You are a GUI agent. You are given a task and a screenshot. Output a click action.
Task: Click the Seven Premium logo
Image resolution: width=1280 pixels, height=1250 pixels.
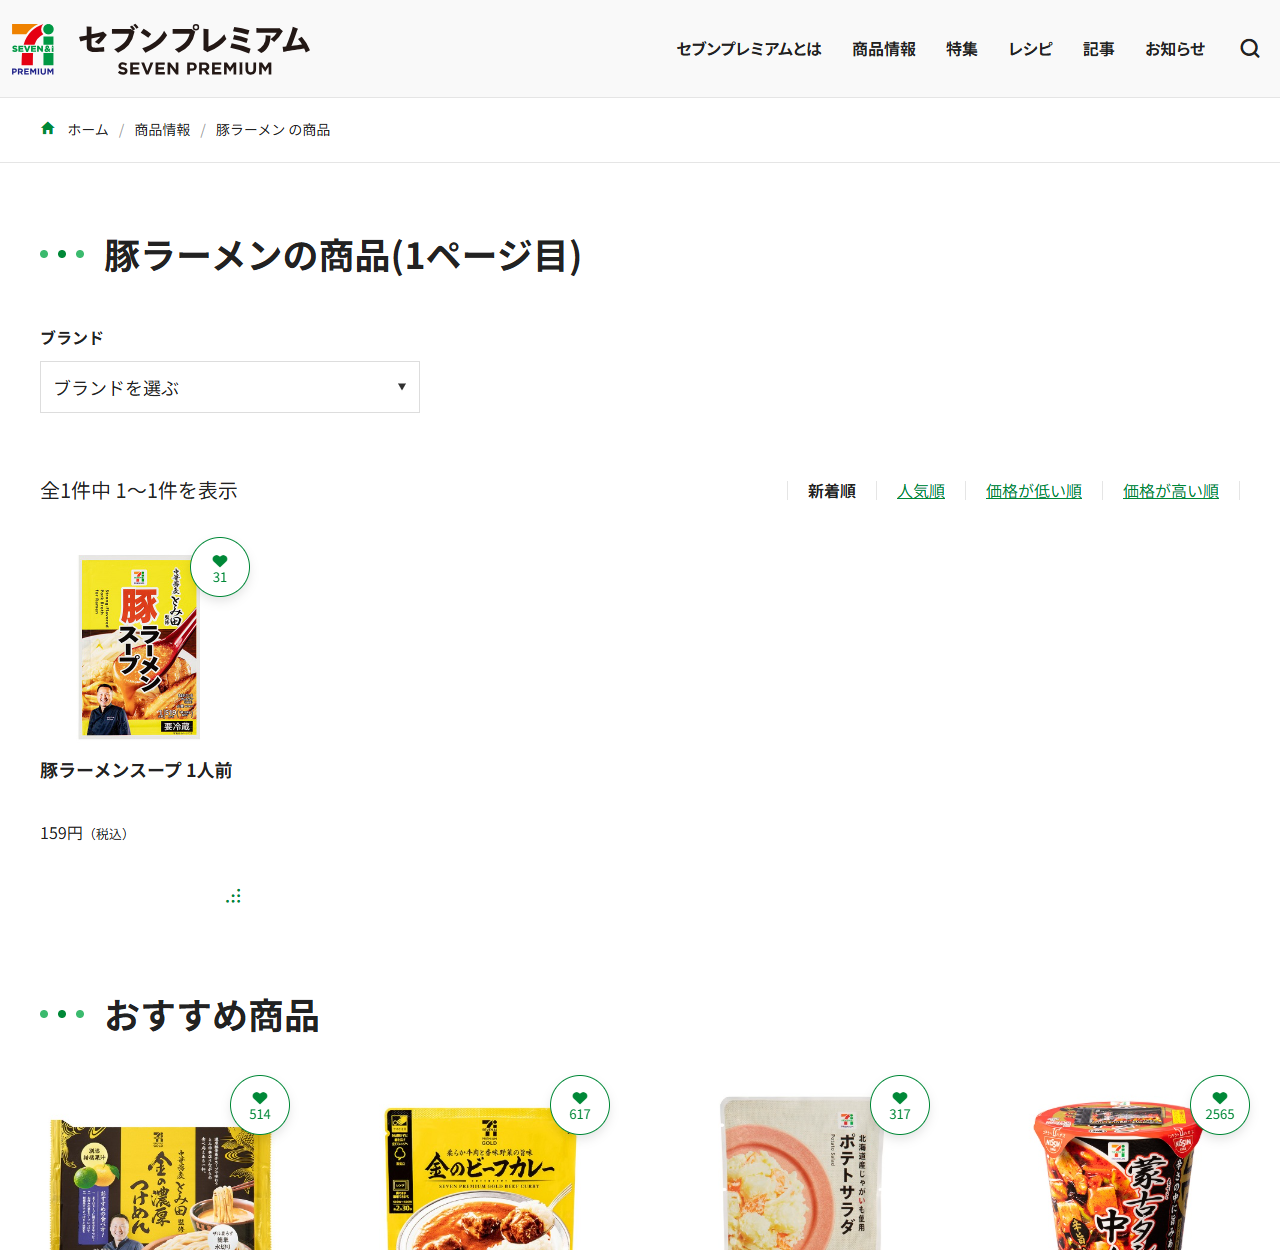pyautogui.click(x=161, y=49)
